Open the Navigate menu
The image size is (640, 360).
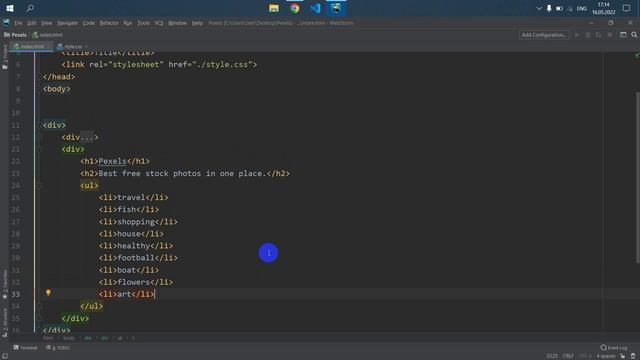[67, 23]
